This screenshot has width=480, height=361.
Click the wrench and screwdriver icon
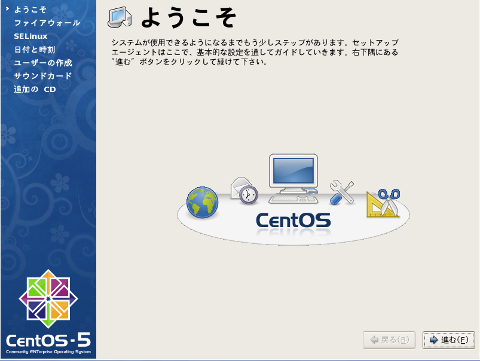pos(342,192)
